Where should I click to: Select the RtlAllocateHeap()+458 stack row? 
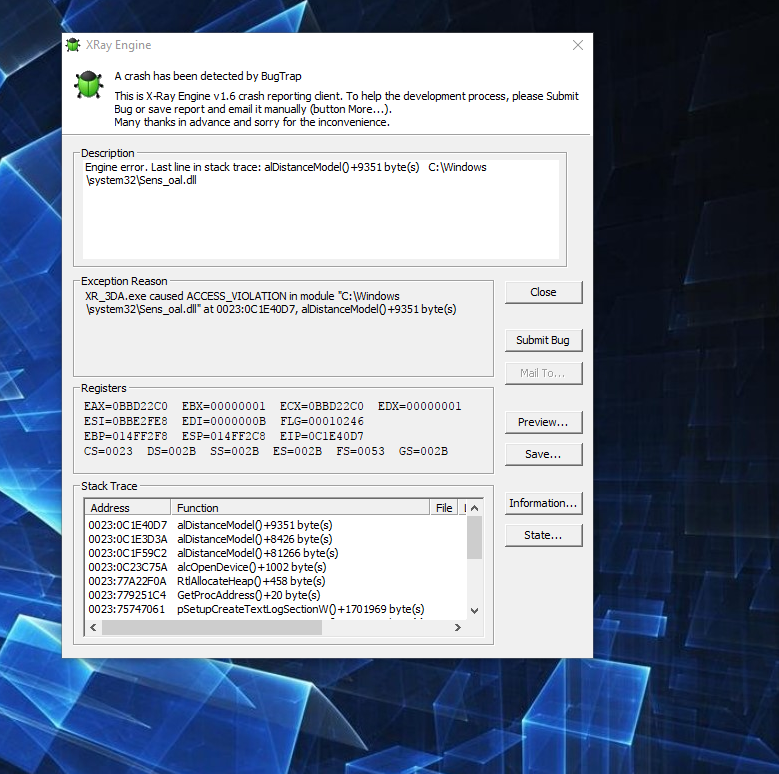276,581
